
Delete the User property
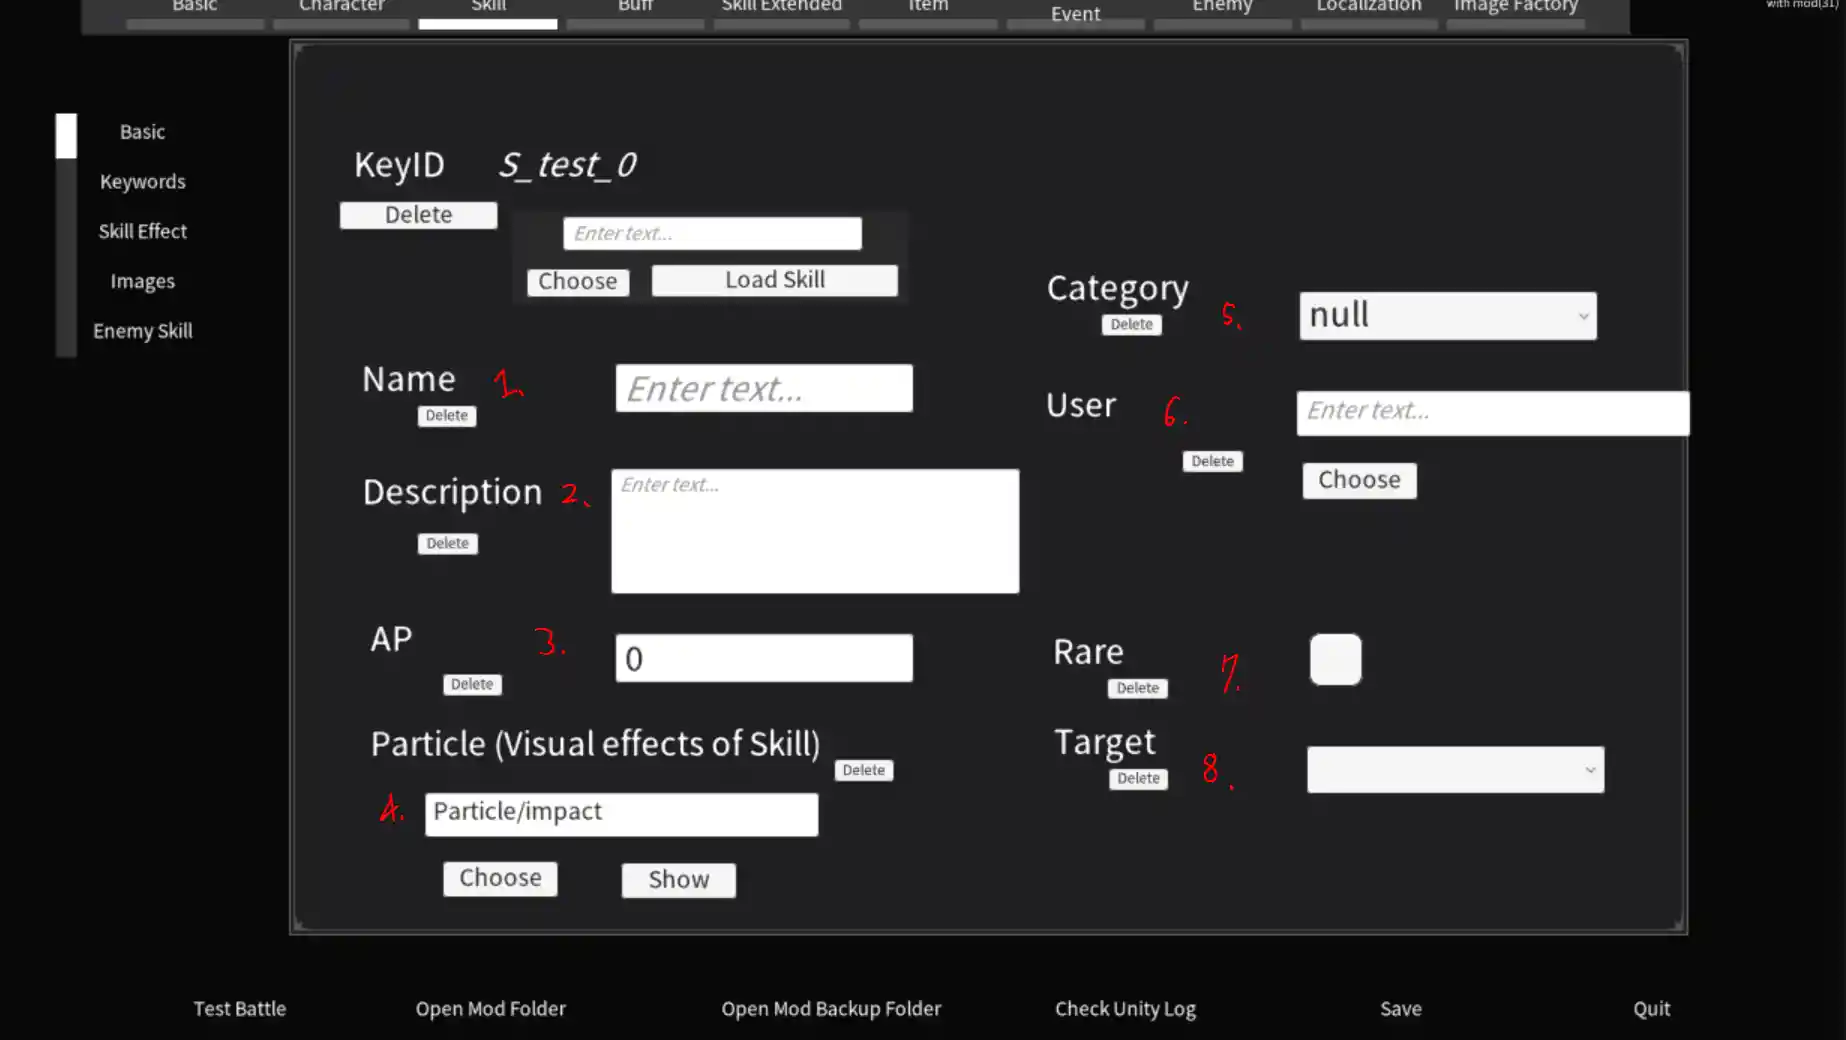(x=1213, y=462)
